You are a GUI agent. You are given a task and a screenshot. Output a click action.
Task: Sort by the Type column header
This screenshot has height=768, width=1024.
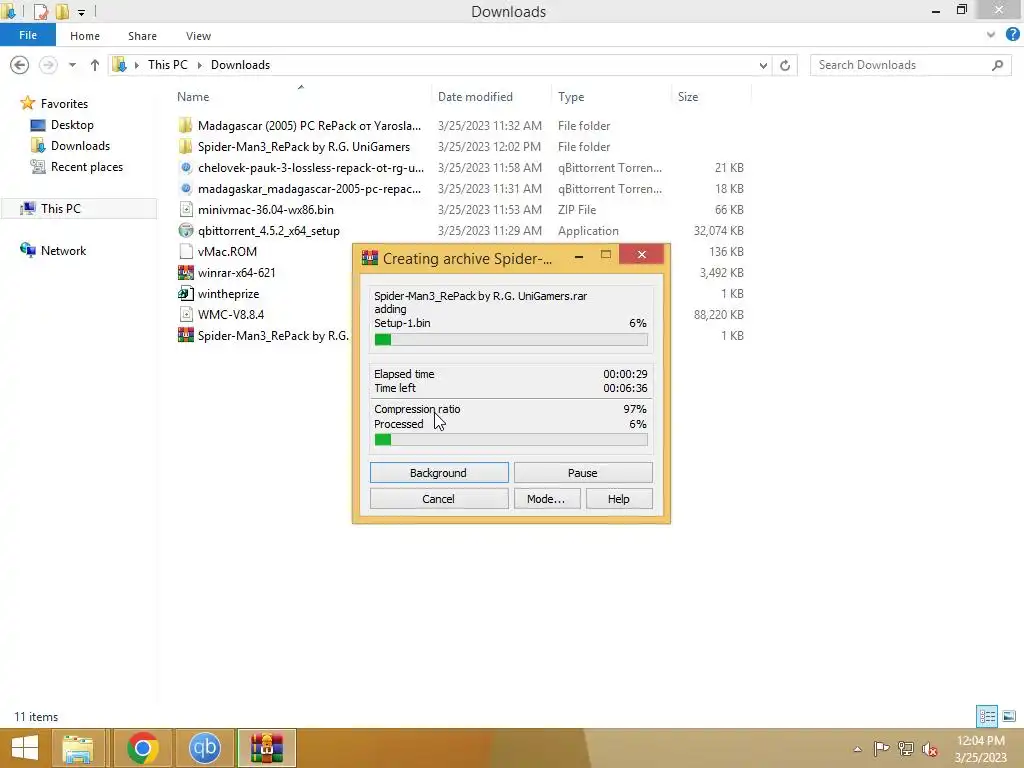[x=571, y=97]
